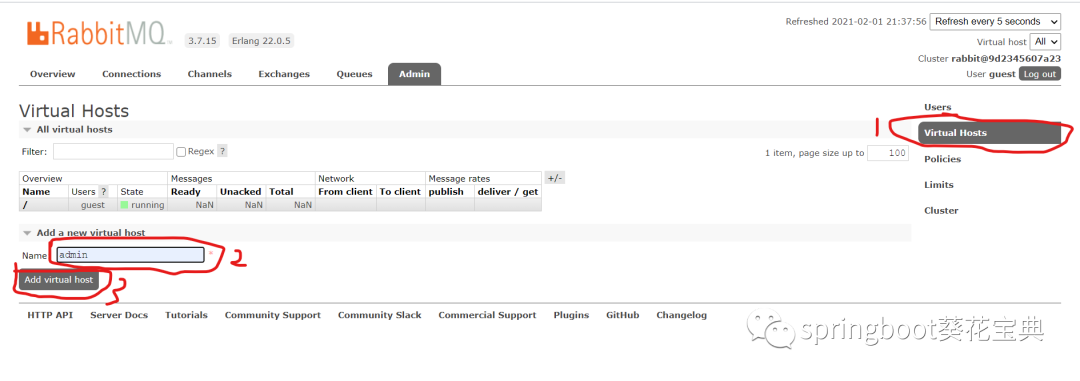Toggle table columns with +/- button
This screenshot has height=381, width=1080.
[554, 178]
